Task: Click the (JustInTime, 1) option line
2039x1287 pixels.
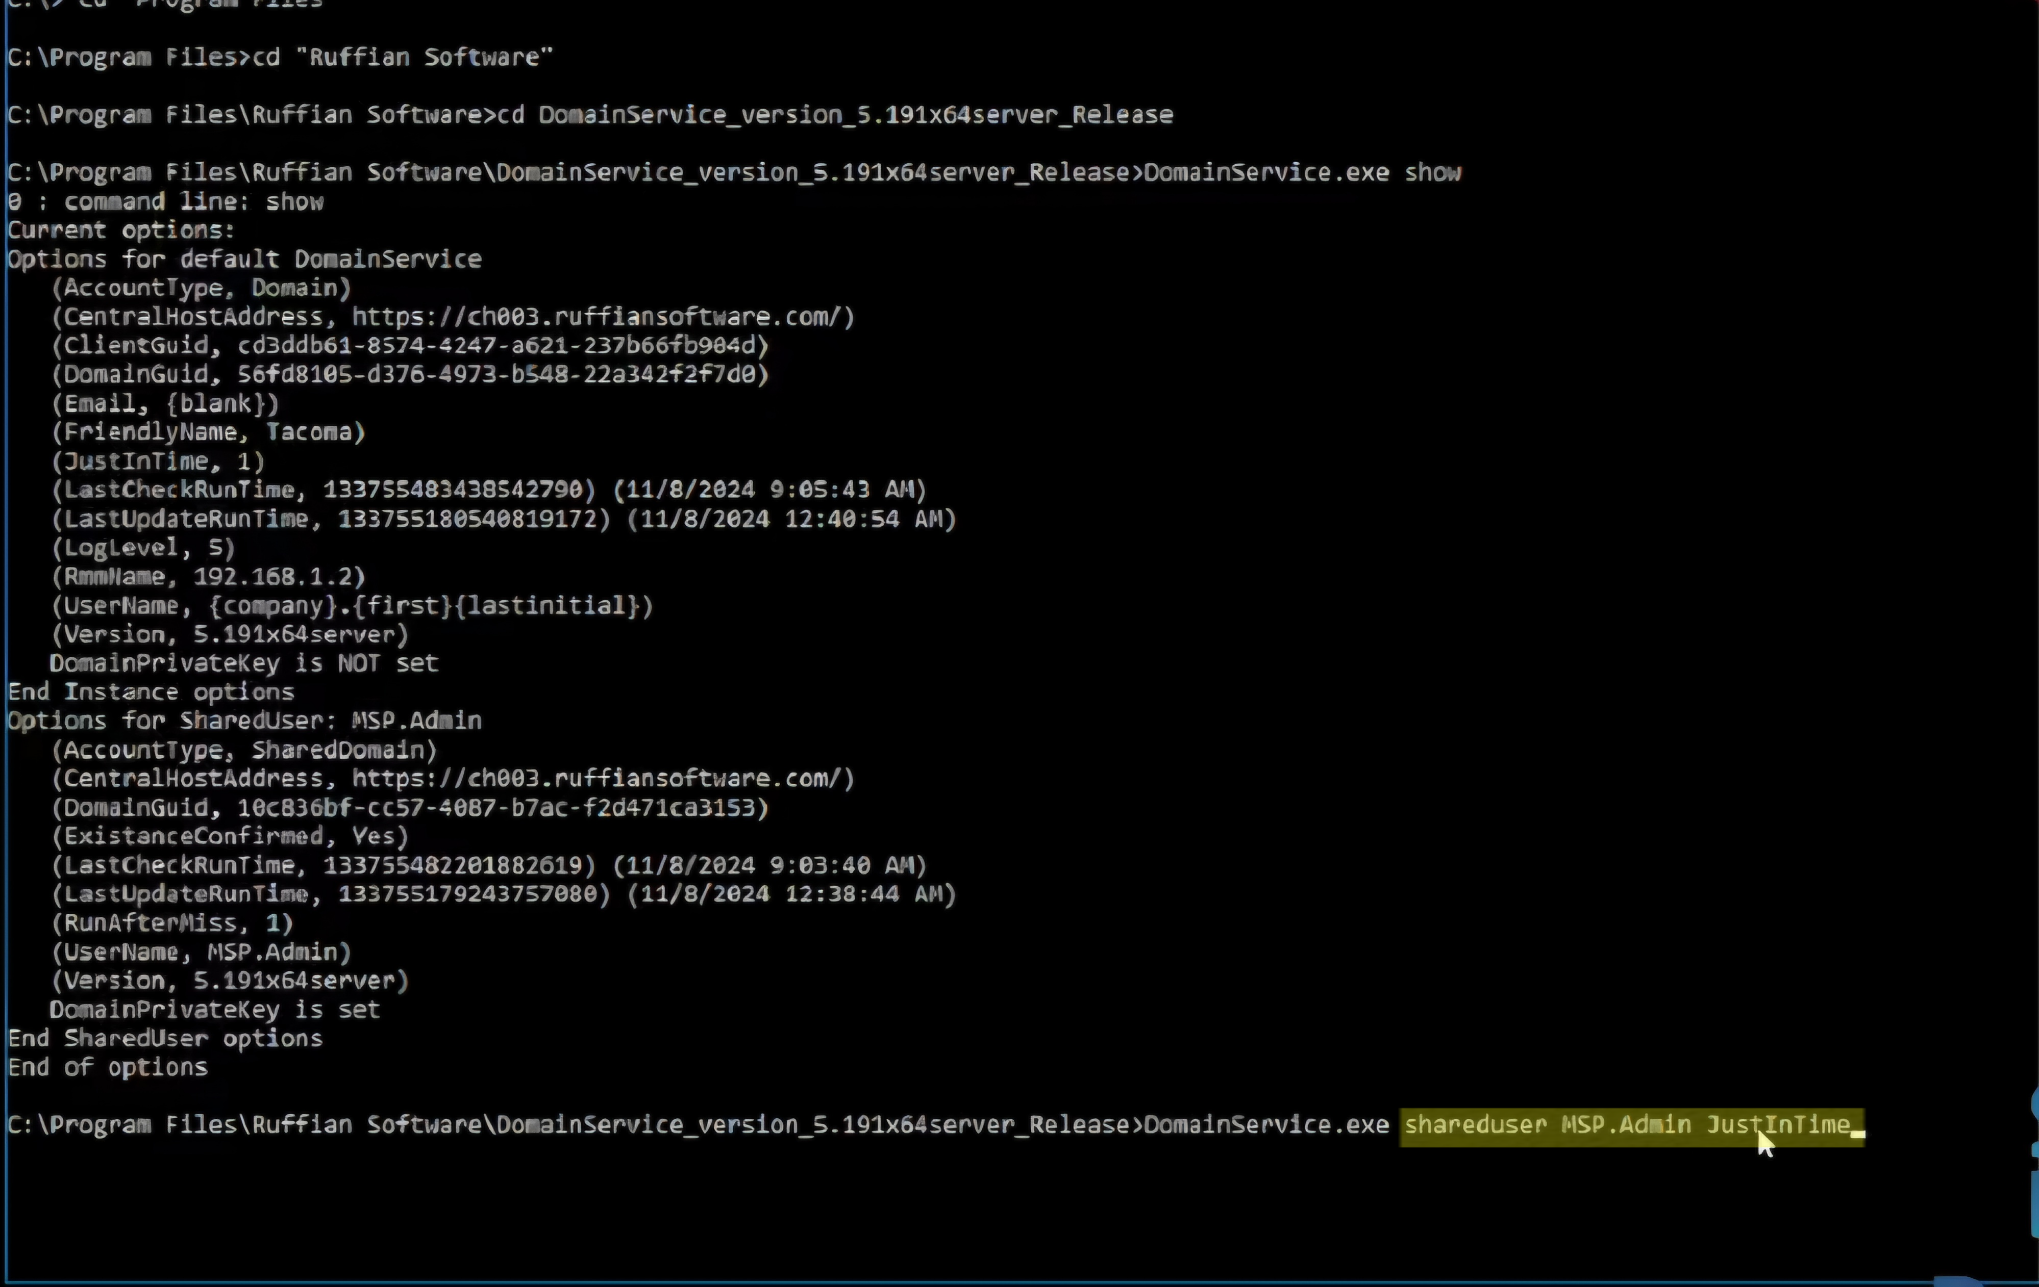Action: click(x=158, y=461)
